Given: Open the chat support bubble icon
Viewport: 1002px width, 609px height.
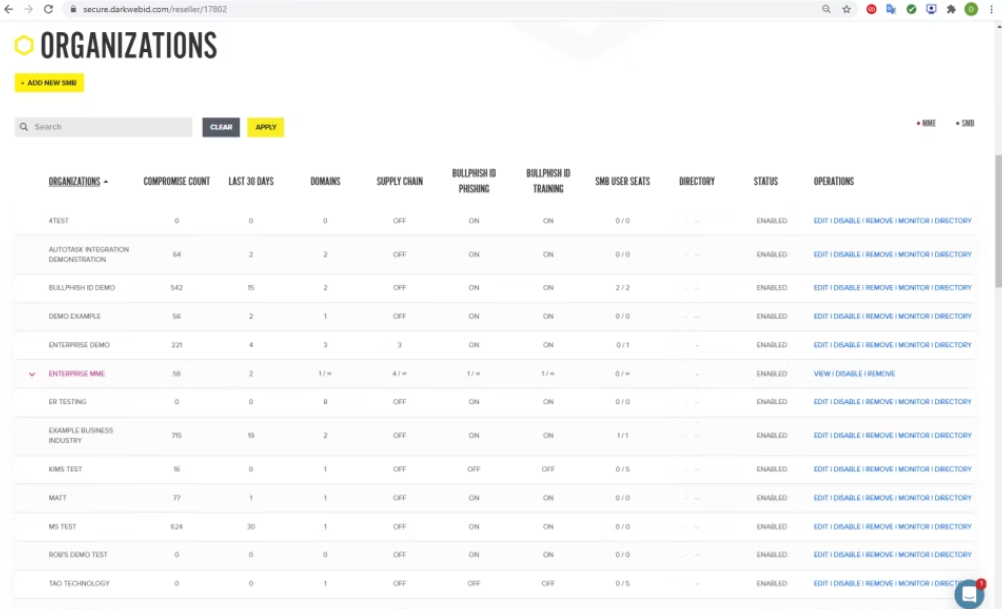Looking at the screenshot, I should 969,594.
